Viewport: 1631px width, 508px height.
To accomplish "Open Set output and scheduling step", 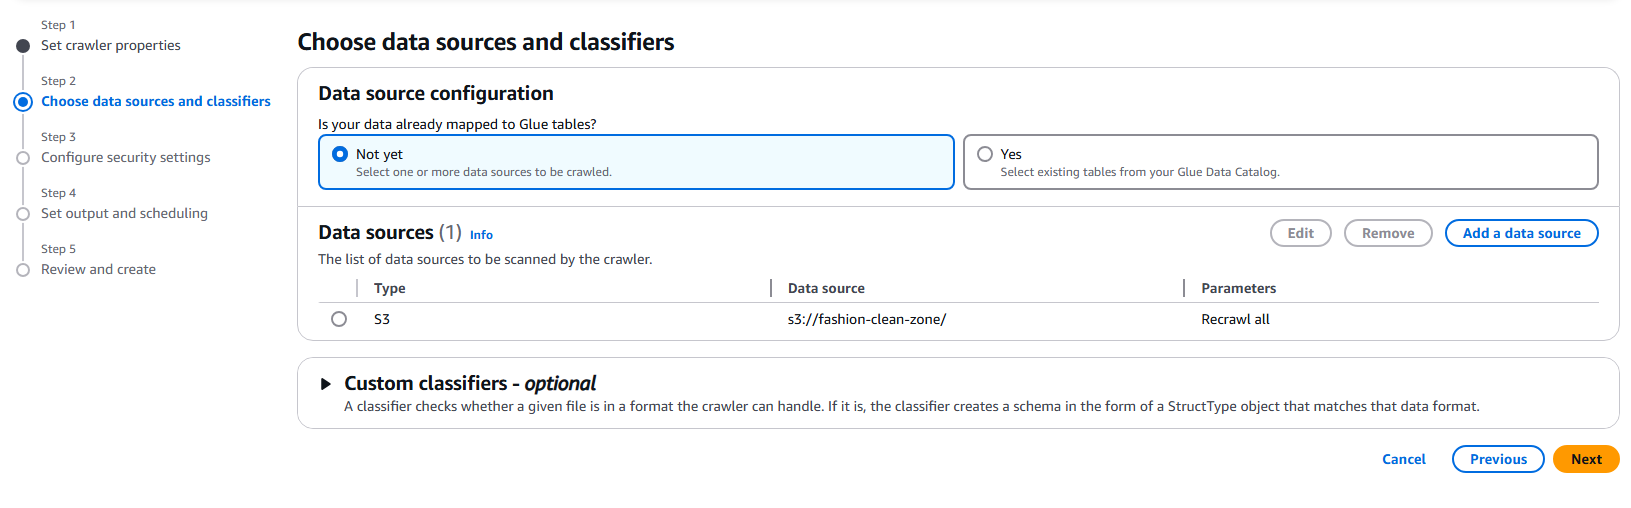I will 124,213.
